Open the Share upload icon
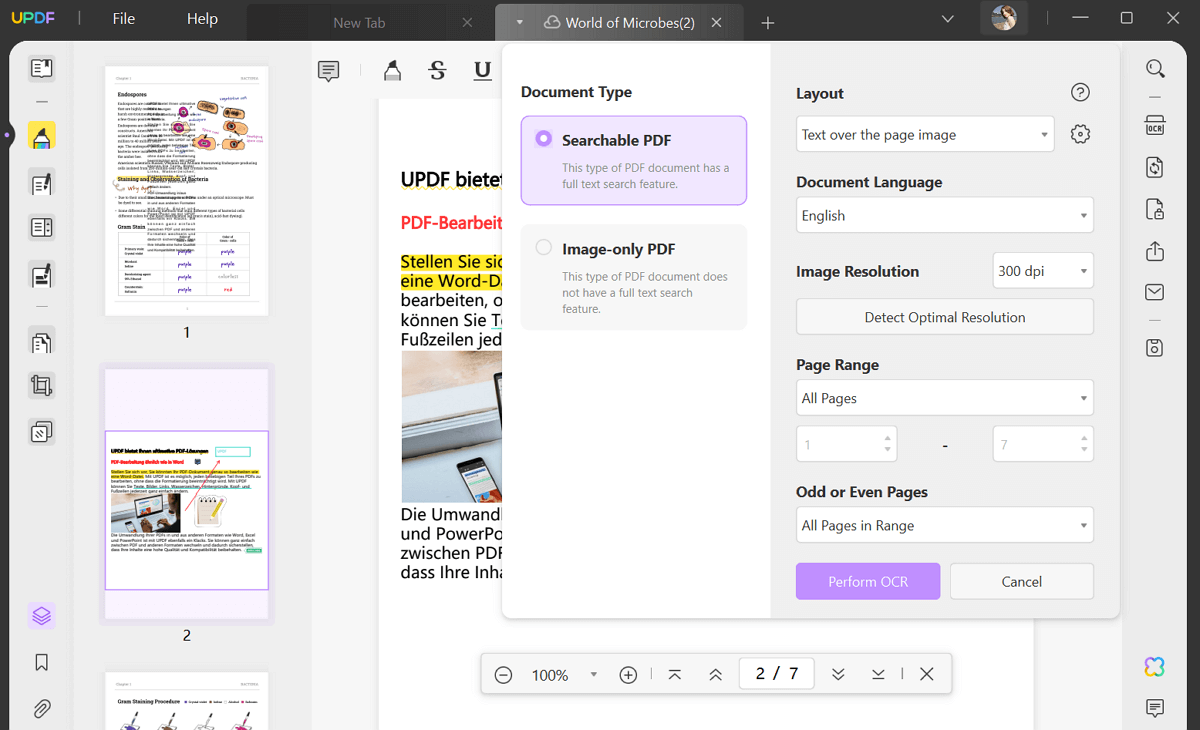The width and height of the screenshot is (1200, 730). pos(1155,251)
